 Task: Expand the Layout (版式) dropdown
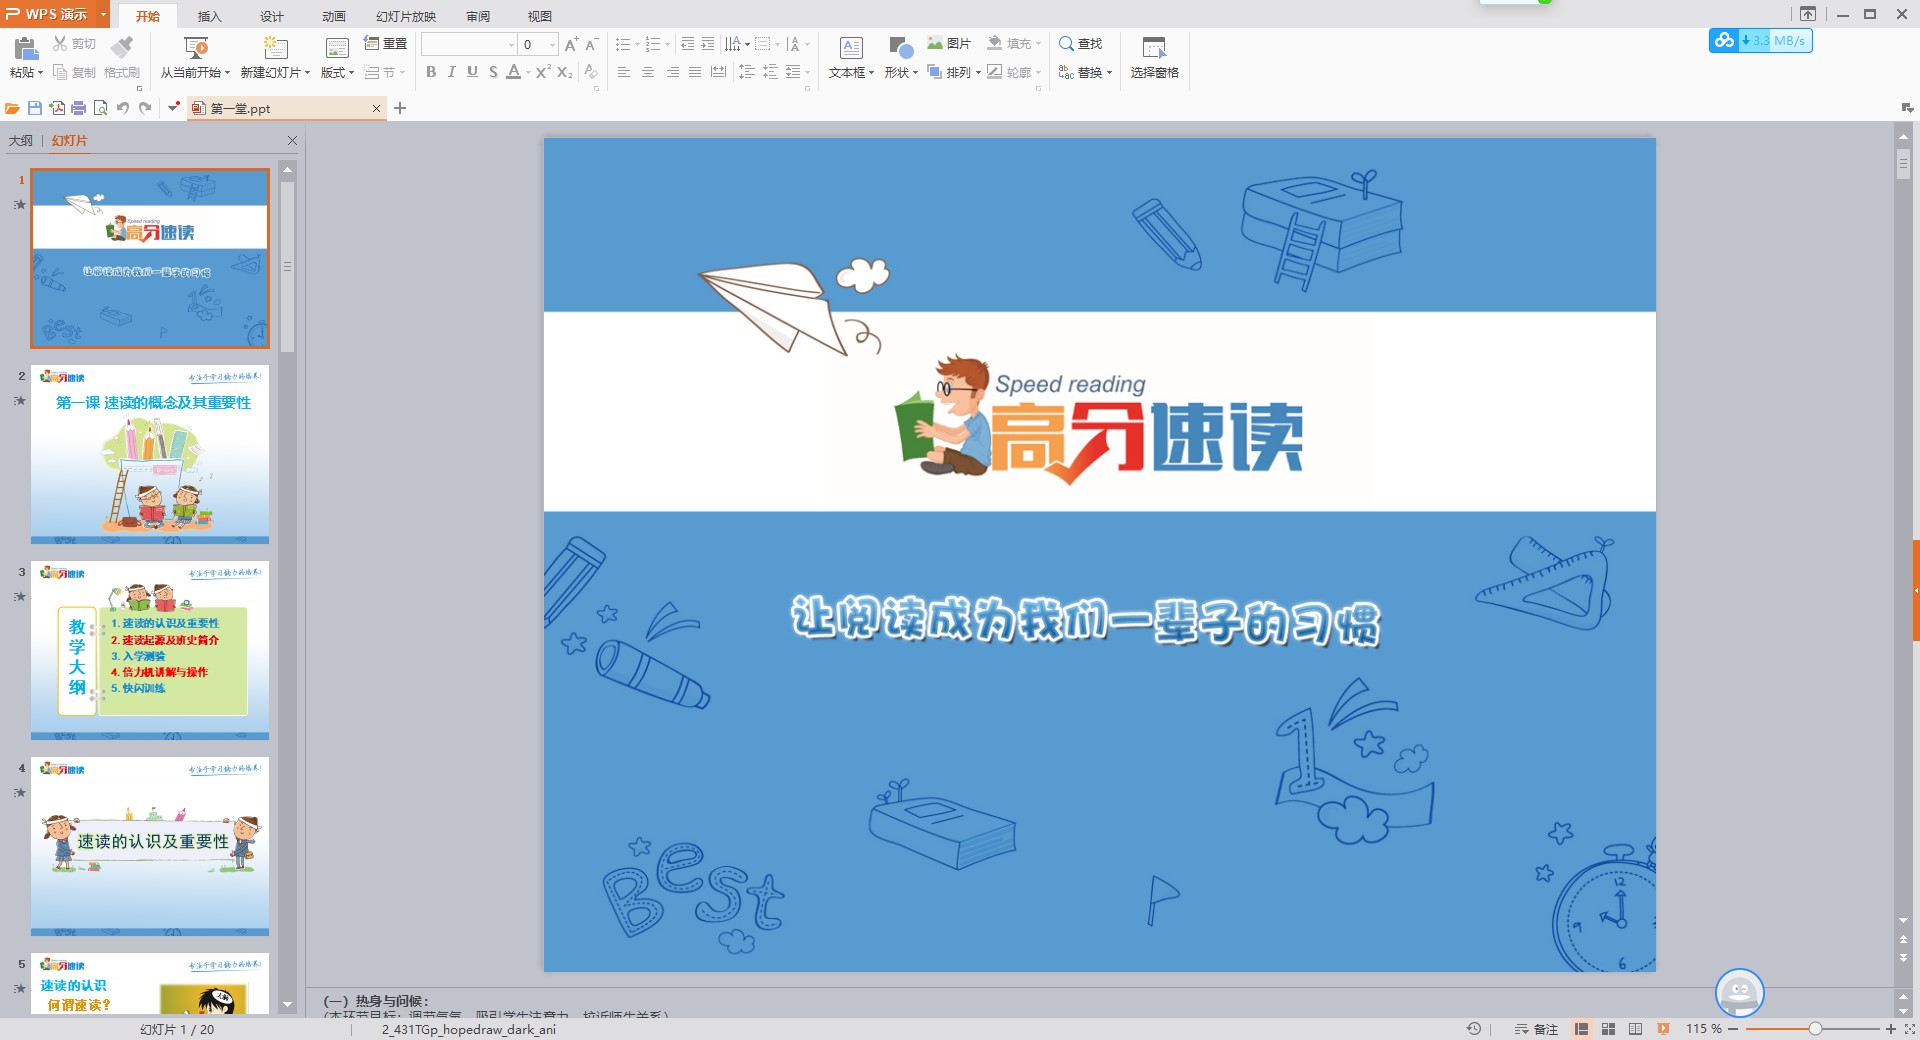pyautogui.click(x=351, y=73)
